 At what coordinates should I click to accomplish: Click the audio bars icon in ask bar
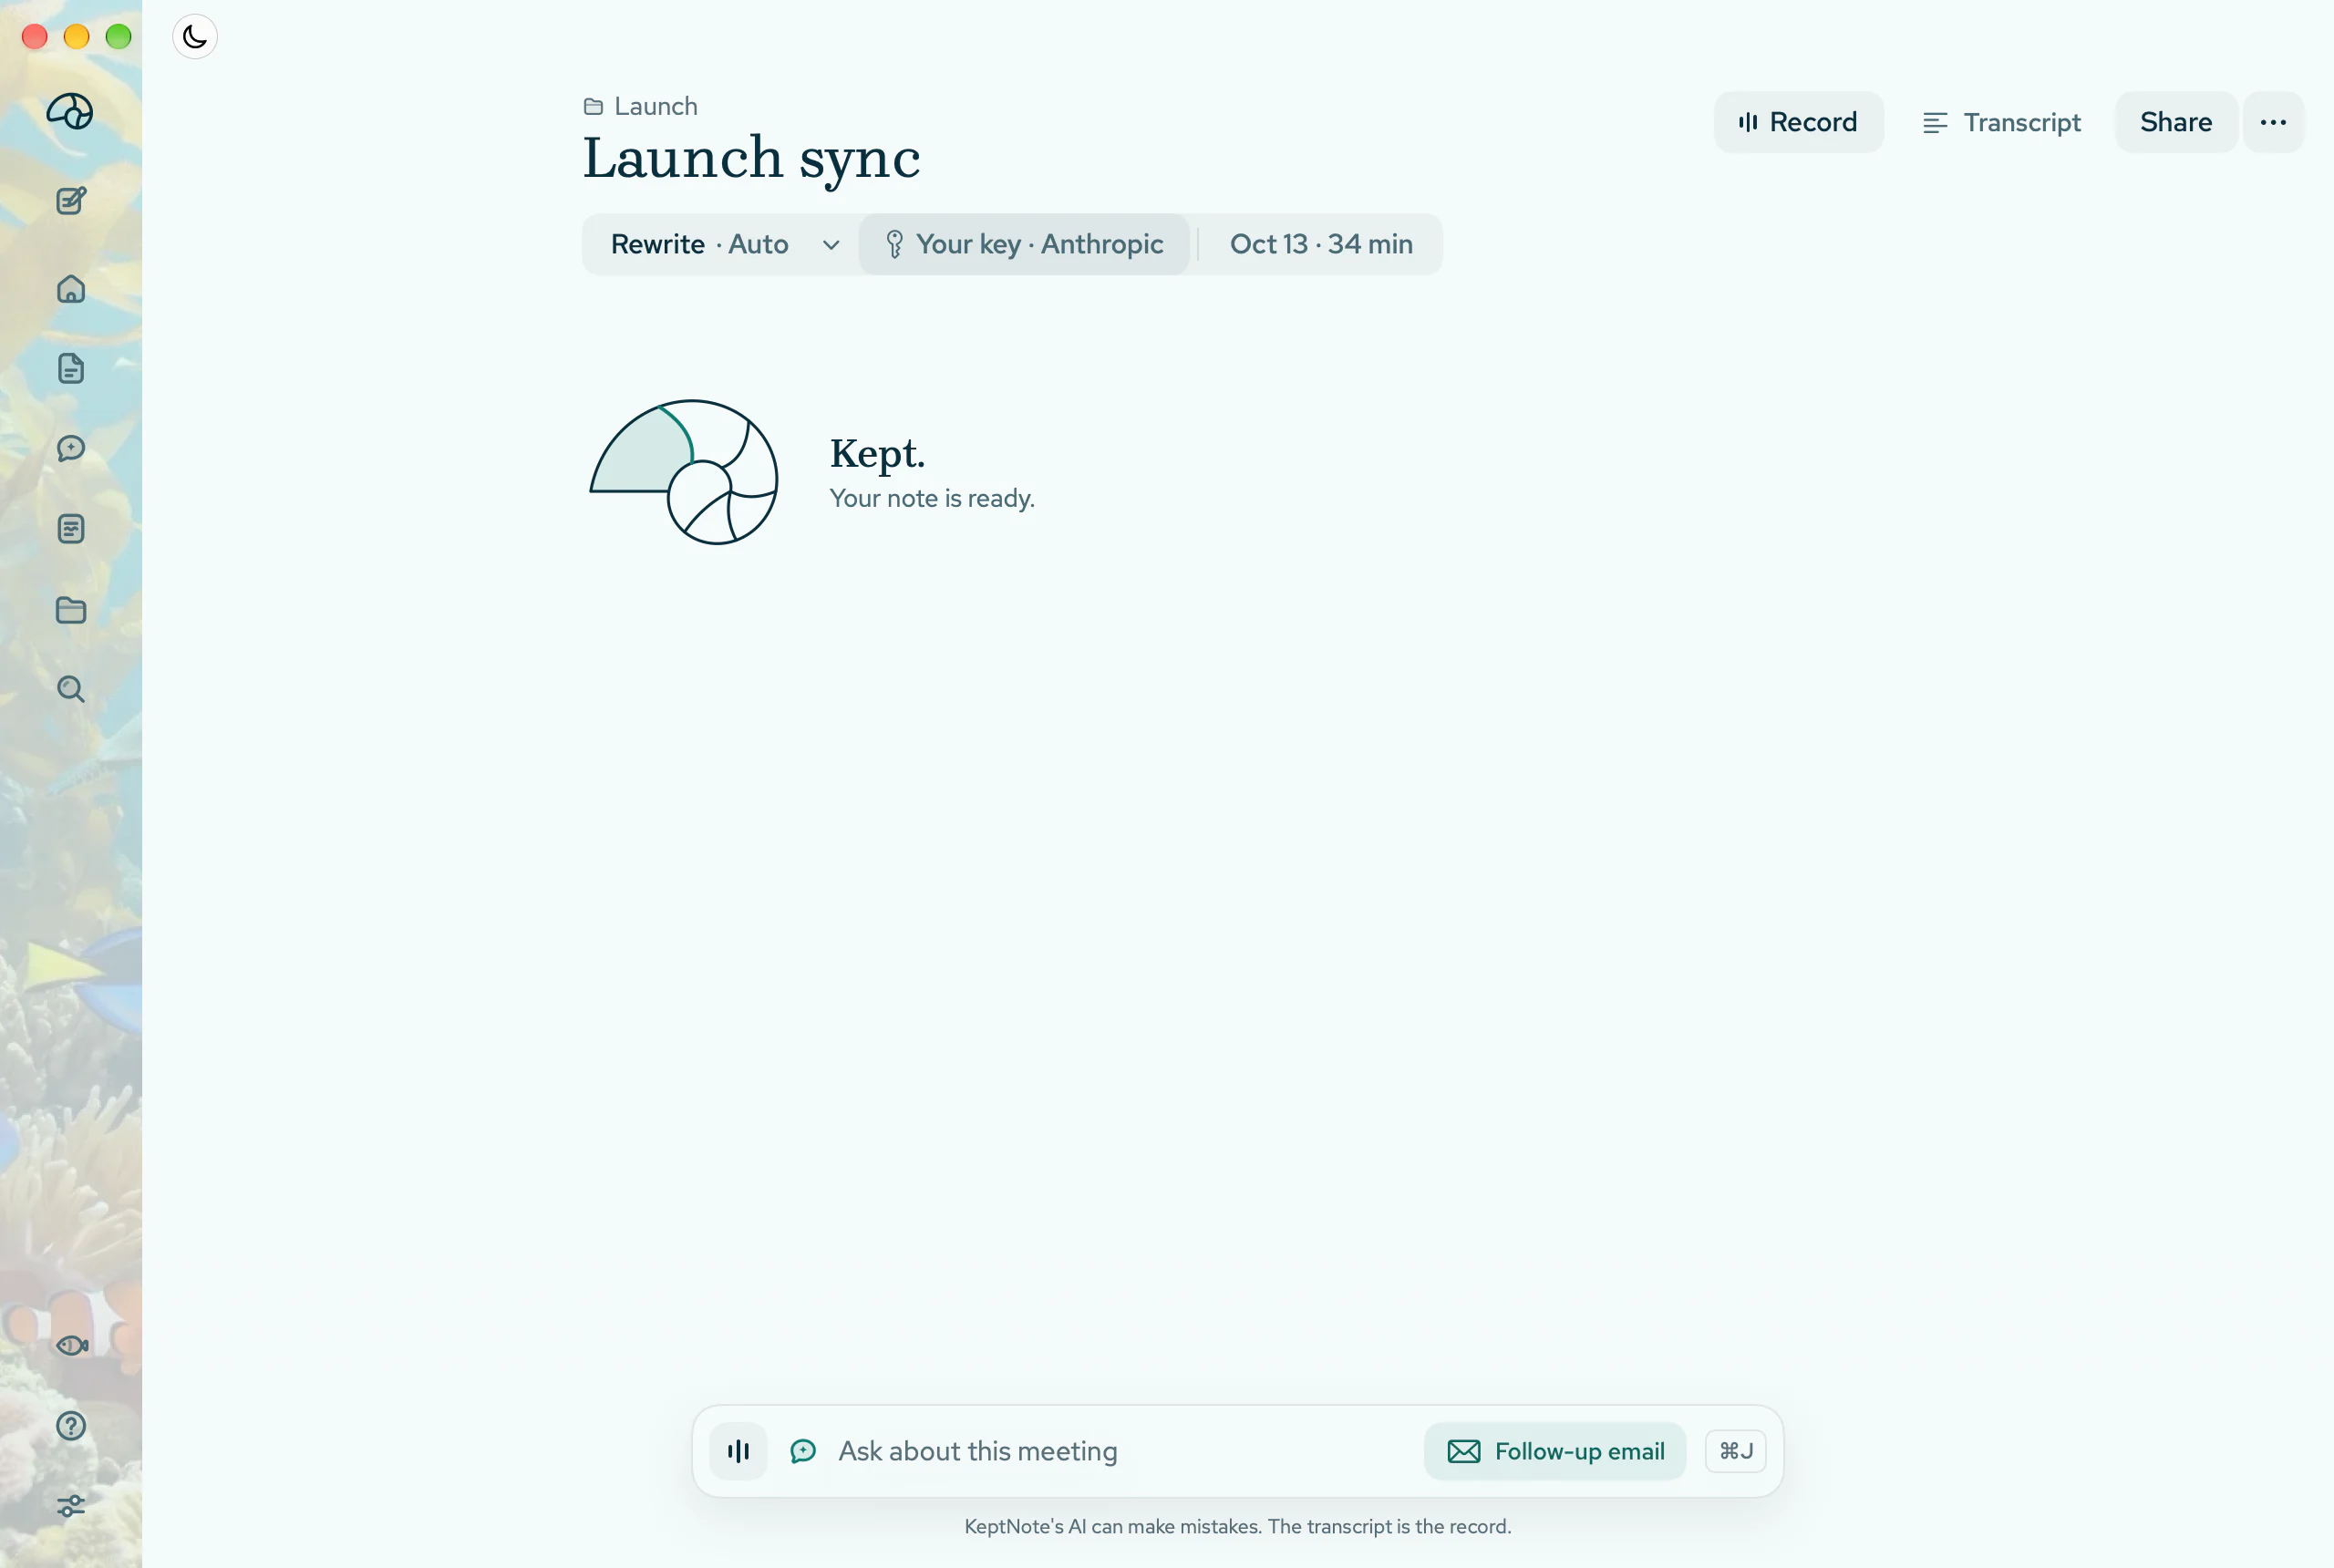pyautogui.click(x=739, y=1451)
